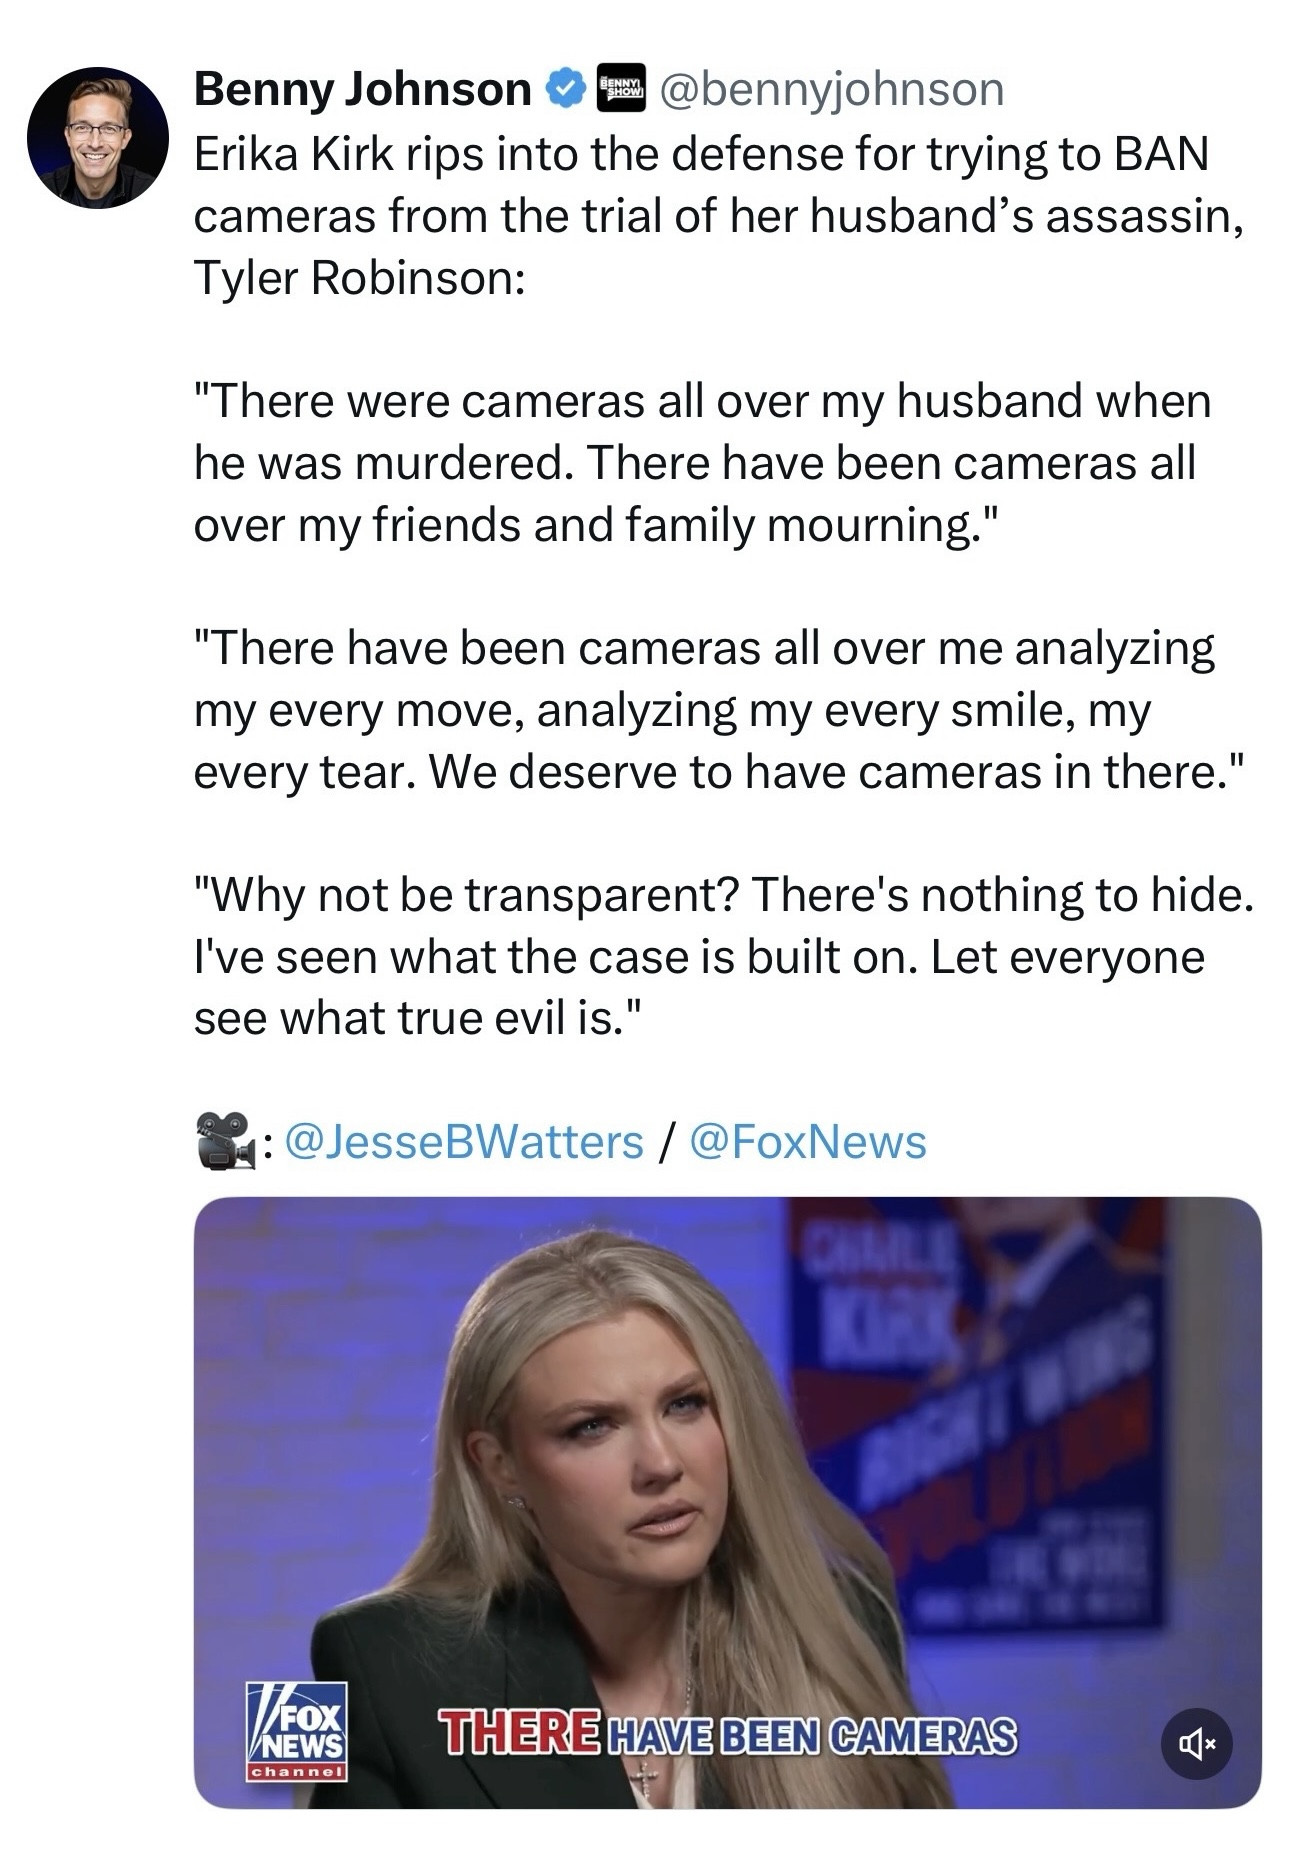Open the @FoxNews mention link
Image resolution: width=1290 pixels, height=1855 pixels.
[x=808, y=1141]
